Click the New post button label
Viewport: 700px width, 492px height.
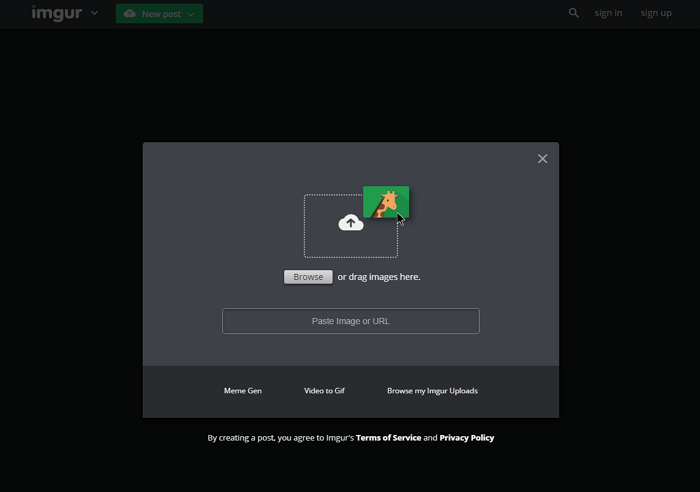click(161, 14)
